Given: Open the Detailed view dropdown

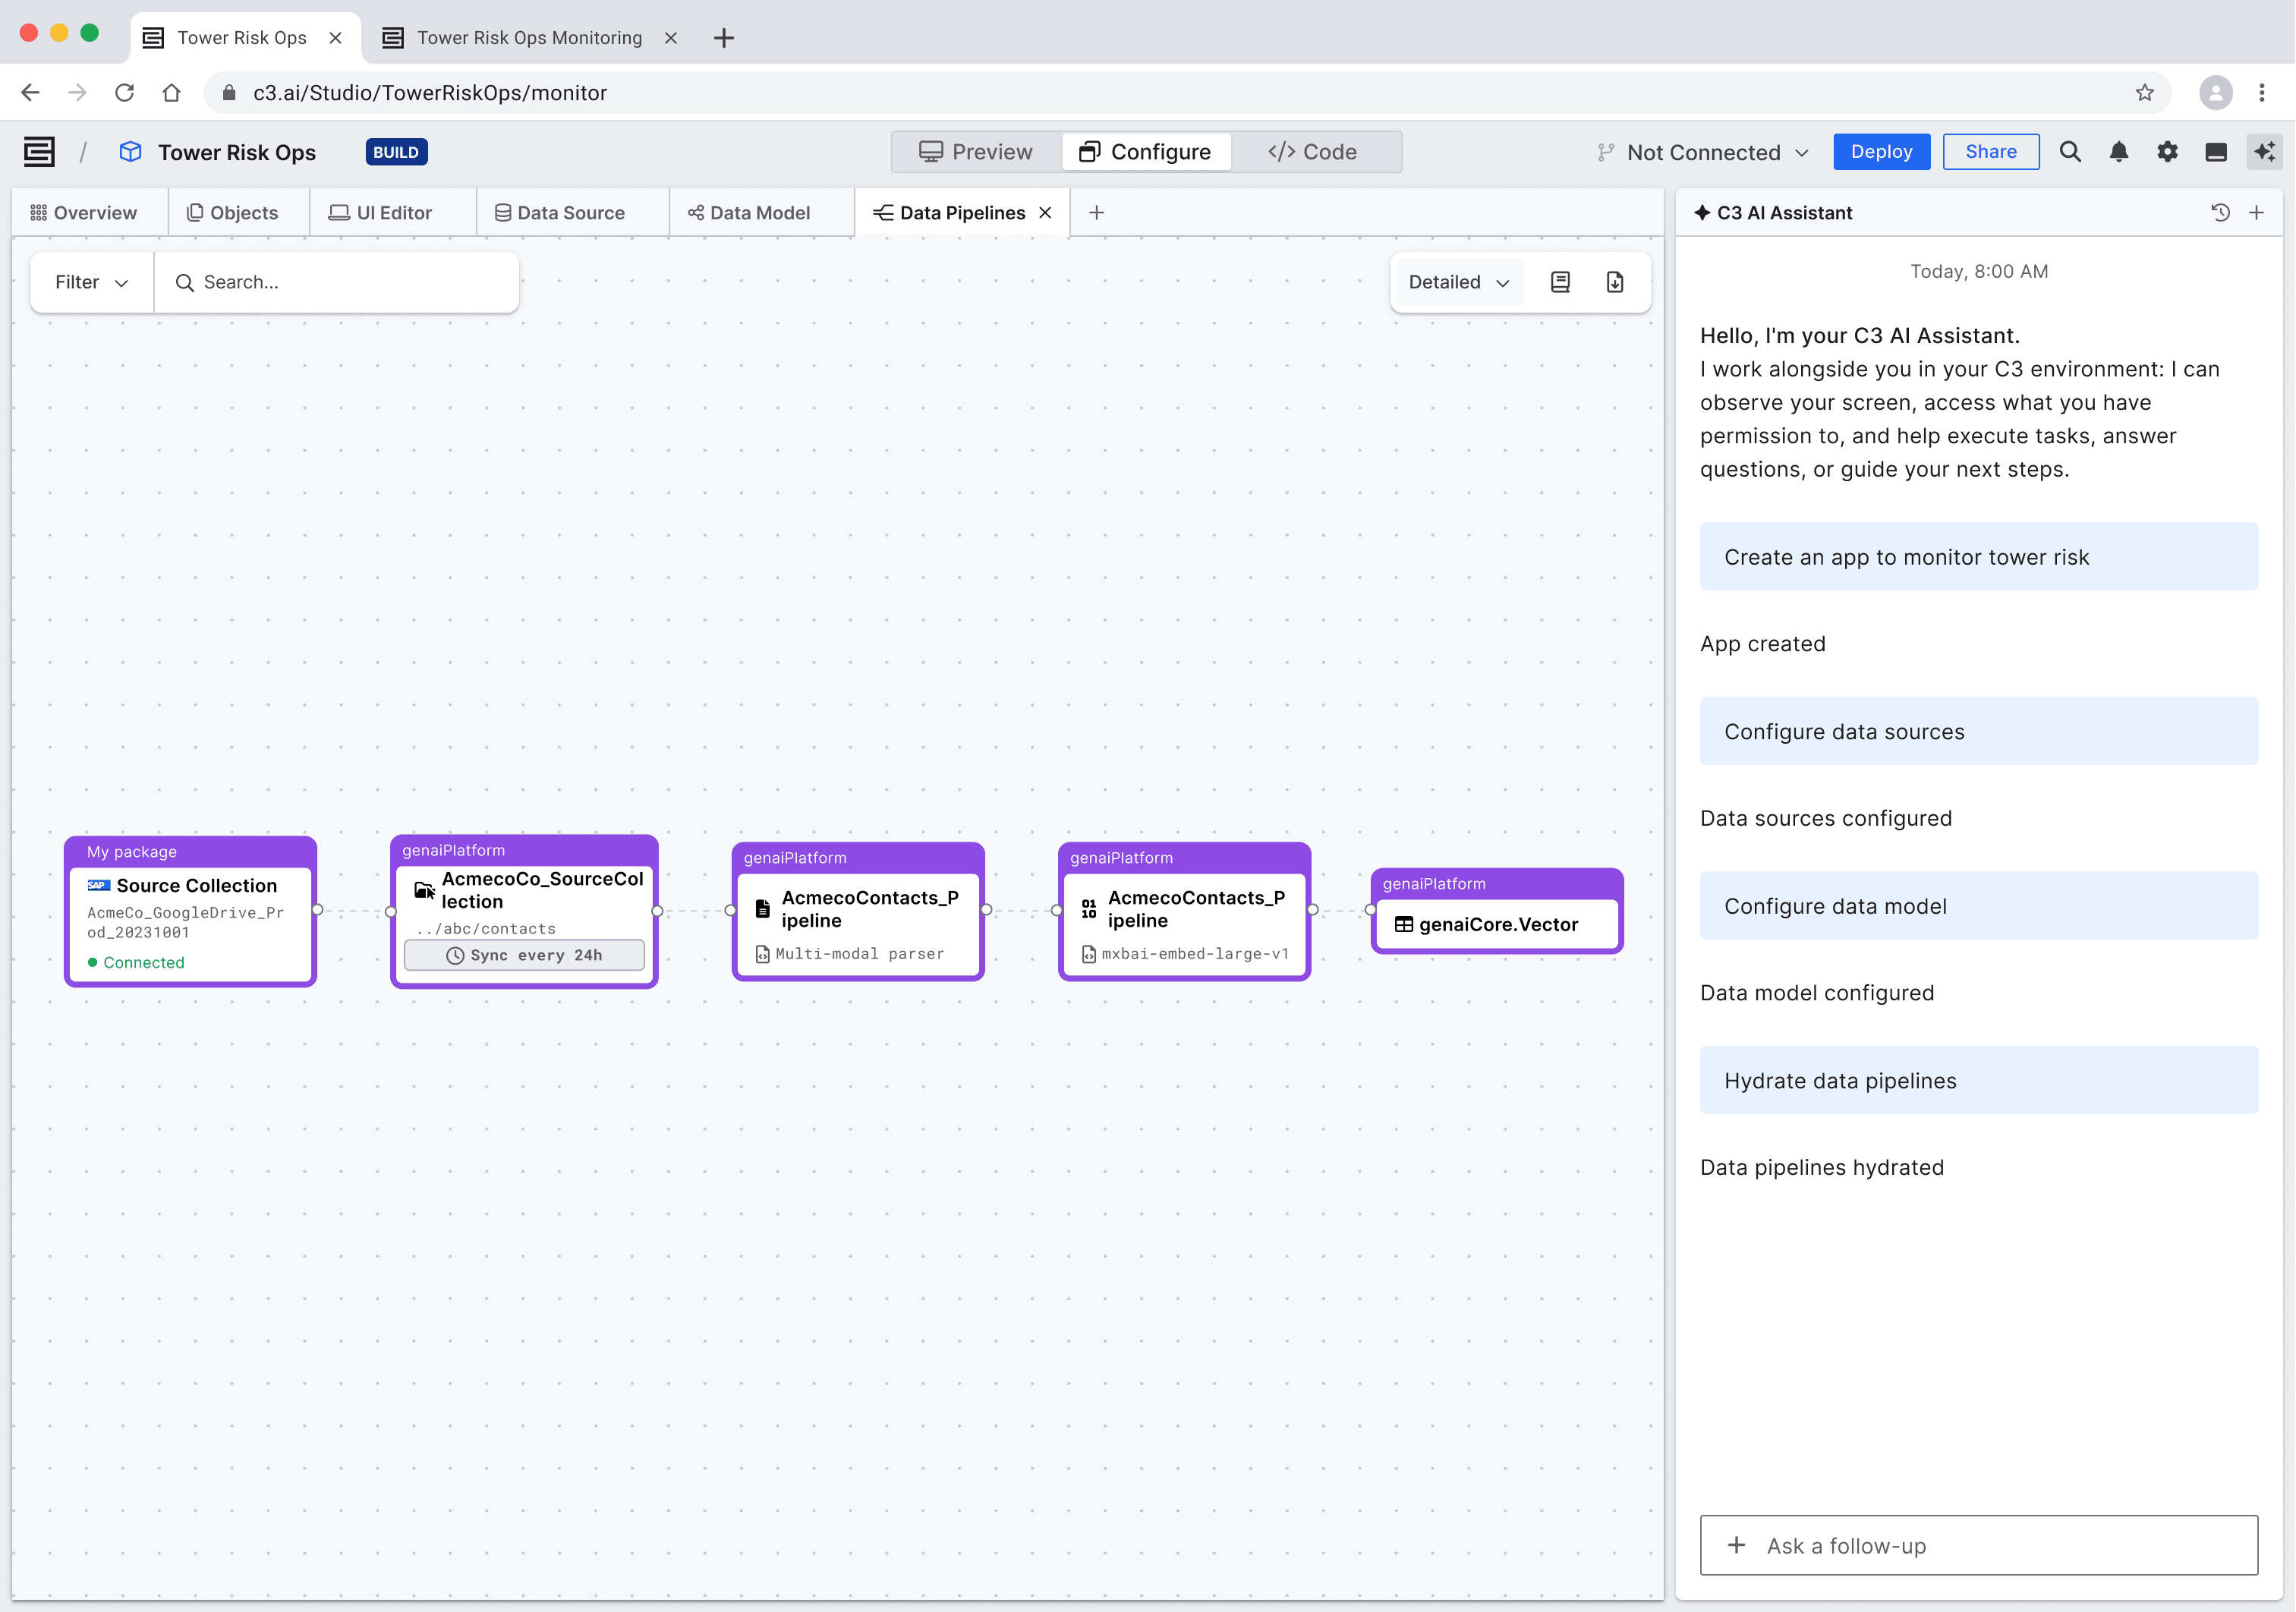Looking at the screenshot, I should click(1457, 282).
